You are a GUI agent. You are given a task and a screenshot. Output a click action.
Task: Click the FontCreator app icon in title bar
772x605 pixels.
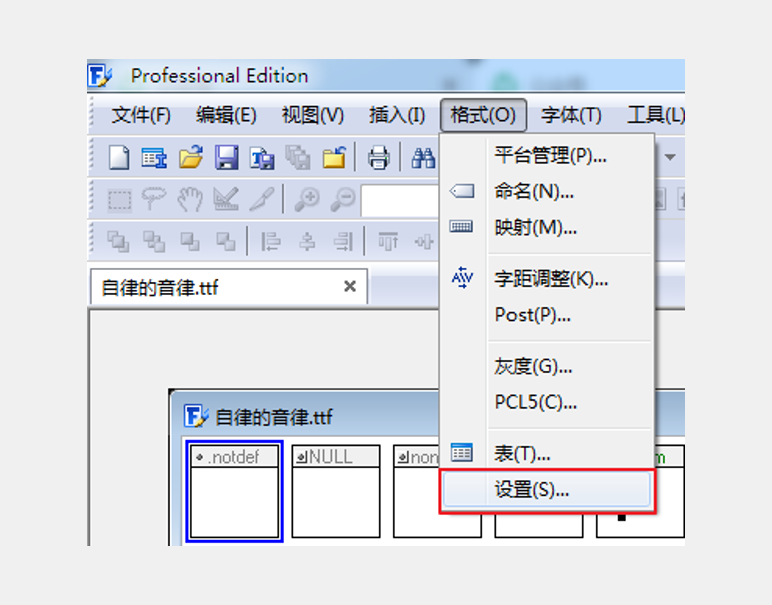[100, 76]
